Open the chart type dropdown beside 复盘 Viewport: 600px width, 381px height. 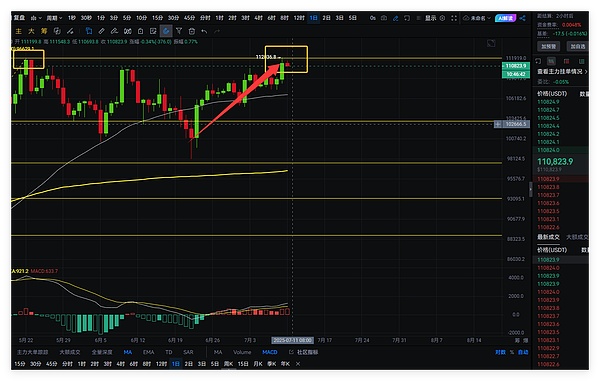click(36, 18)
